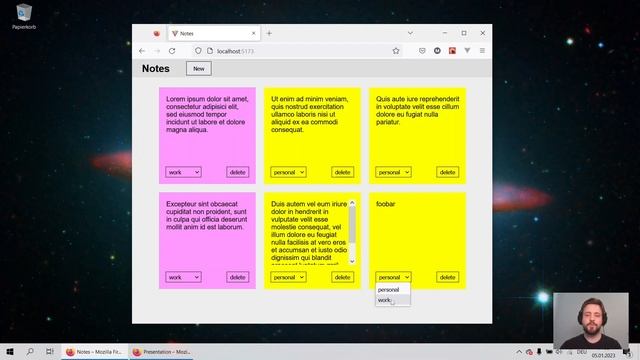Image resolution: width=640 pixels, height=360 pixels.
Task: Open a new browser tab with plus
Action: click(269, 33)
